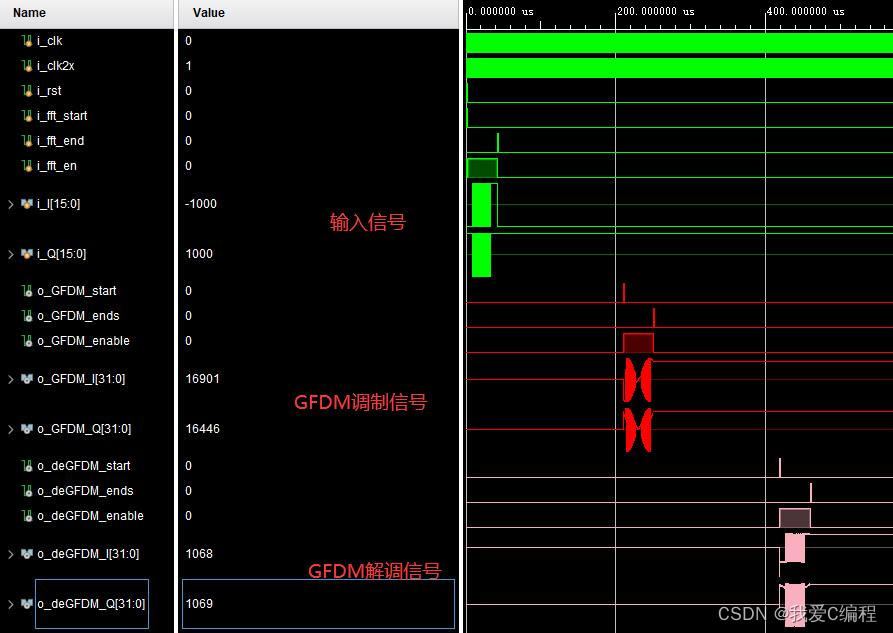The width and height of the screenshot is (893, 633).
Task: Expand the o_GFDM_Q[31:0] bus
Action: (x=10, y=429)
